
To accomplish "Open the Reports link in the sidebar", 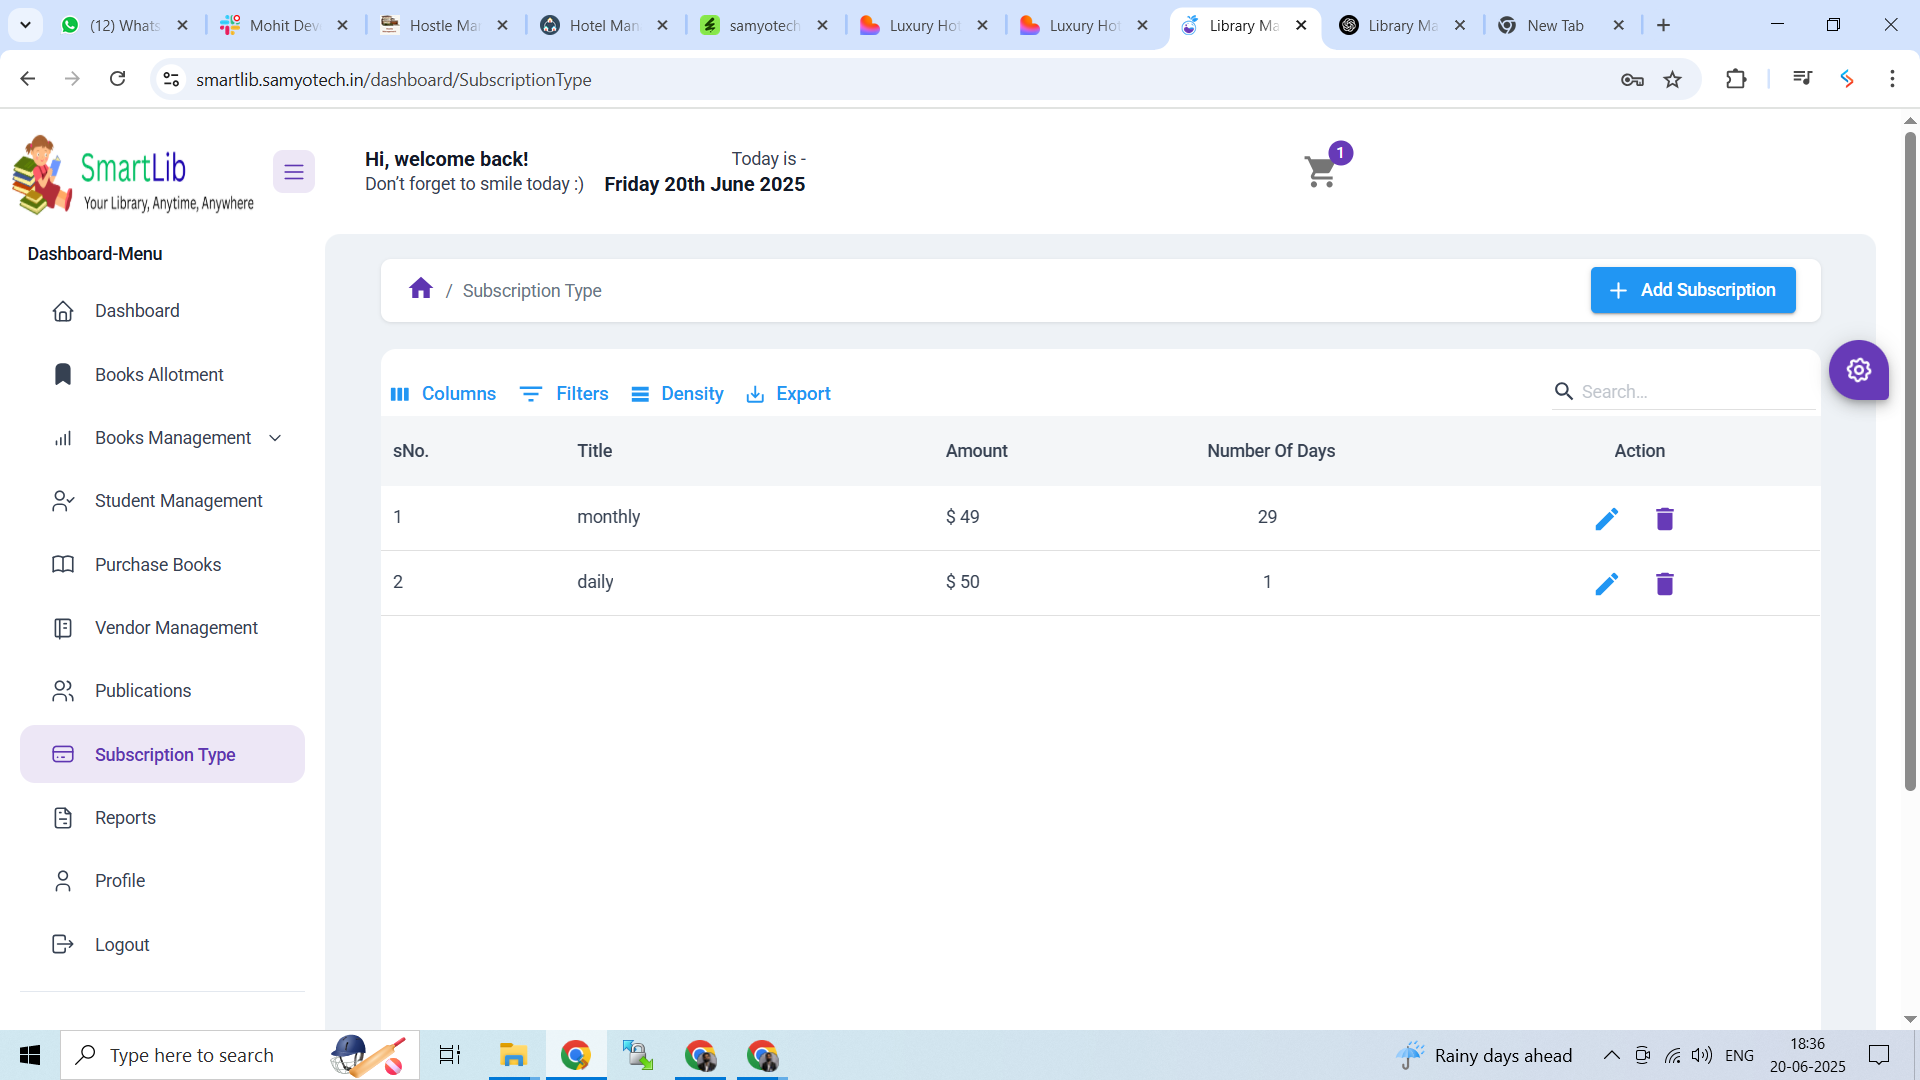I will 125,817.
